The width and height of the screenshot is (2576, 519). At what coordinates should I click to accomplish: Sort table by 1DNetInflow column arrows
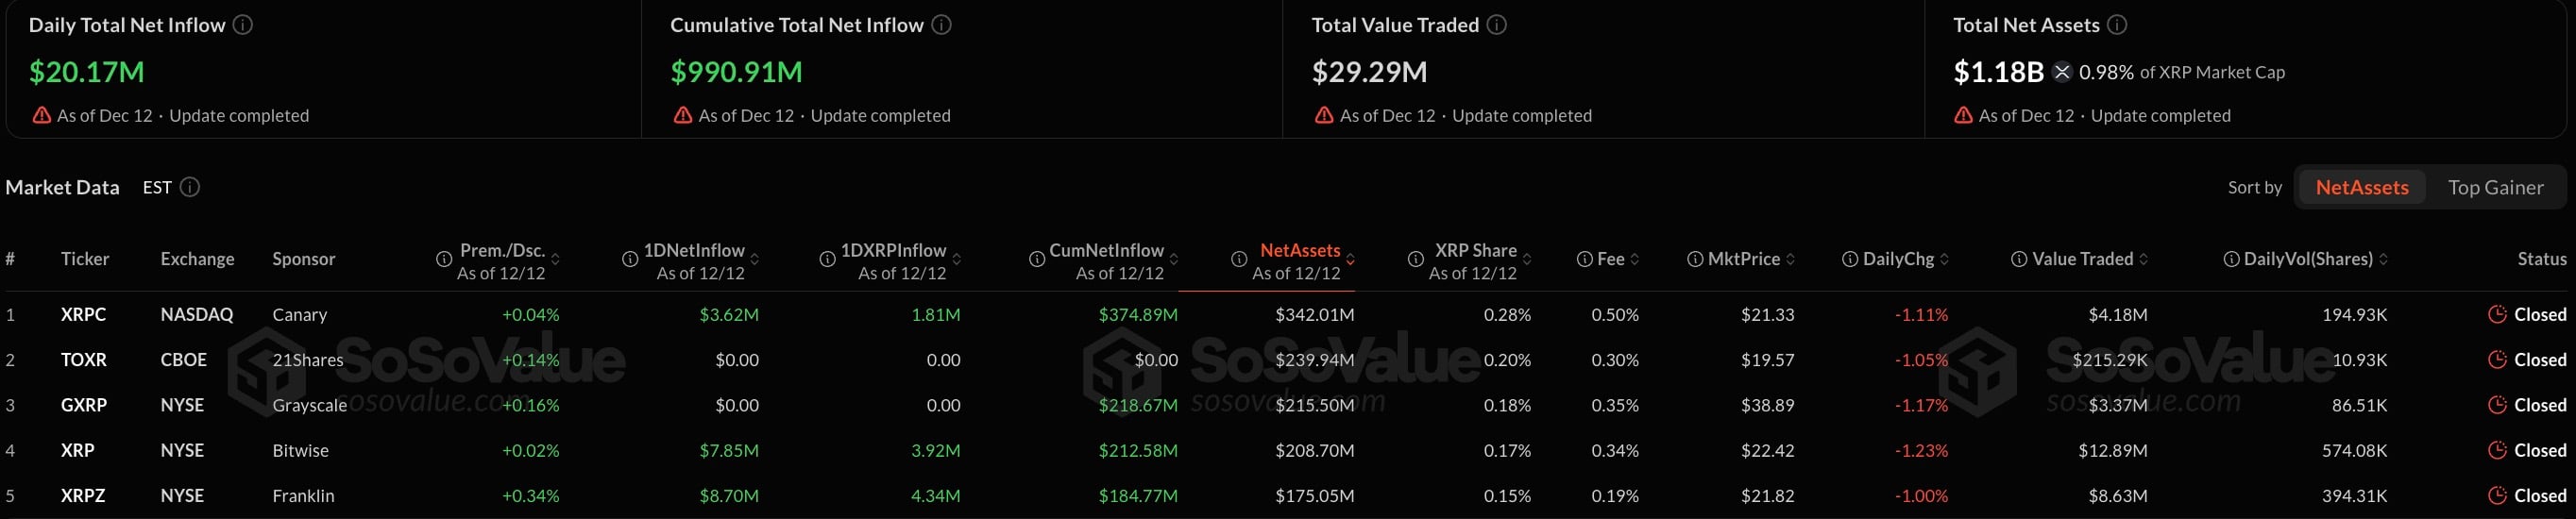(755, 260)
